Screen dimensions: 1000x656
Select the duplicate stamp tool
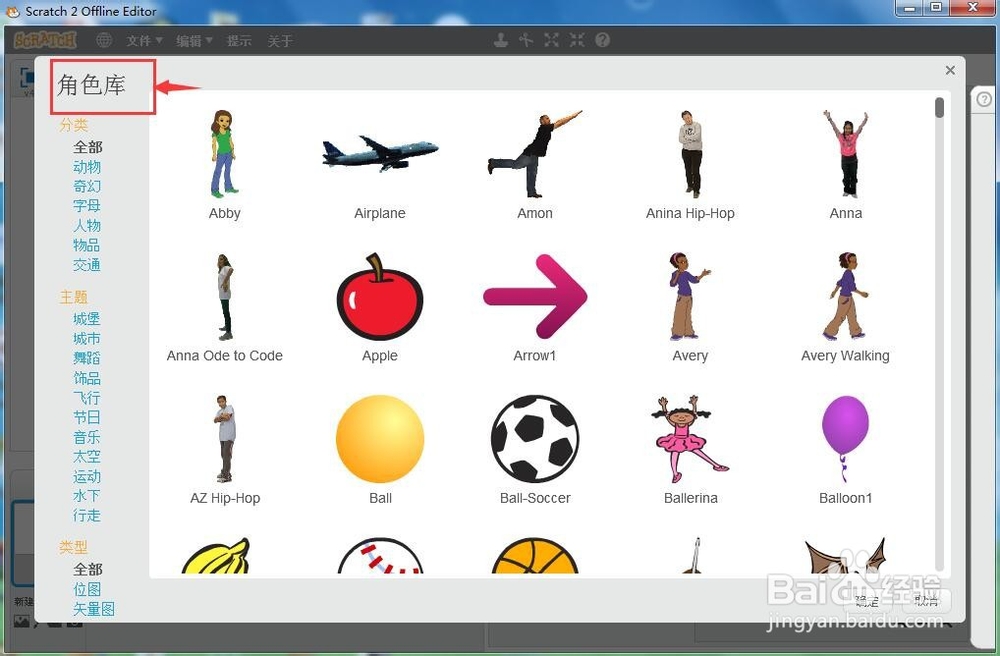[501, 40]
